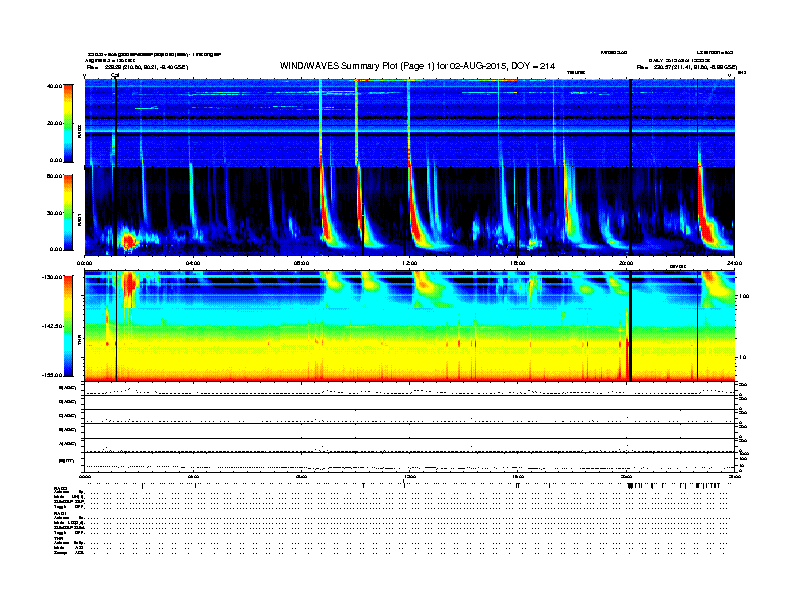The image size is (792, 612).
Task: Click 12:00 tick below the RAD1 spectrogram
Action: (409, 263)
